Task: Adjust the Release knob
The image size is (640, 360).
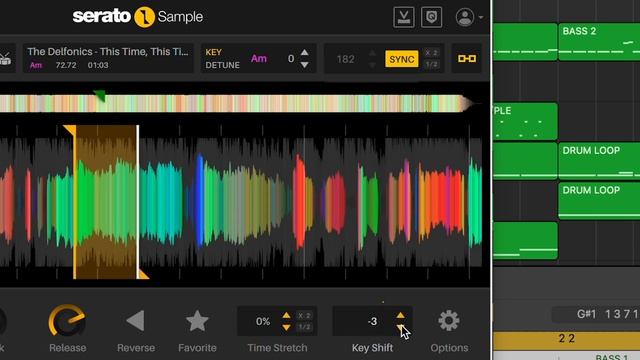Action: tap(67, 320)
